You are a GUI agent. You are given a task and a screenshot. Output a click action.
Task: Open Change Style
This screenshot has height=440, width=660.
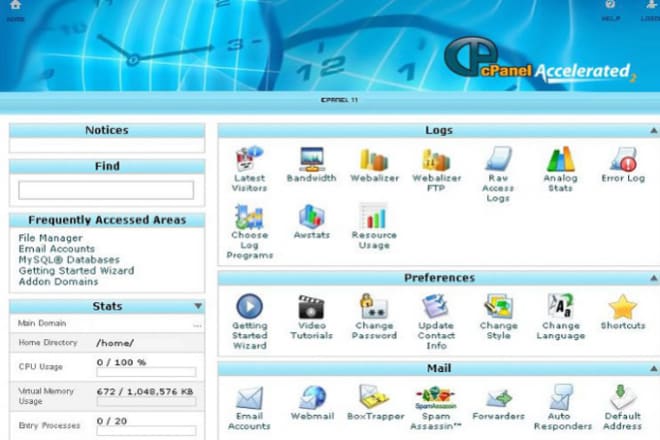498,317
